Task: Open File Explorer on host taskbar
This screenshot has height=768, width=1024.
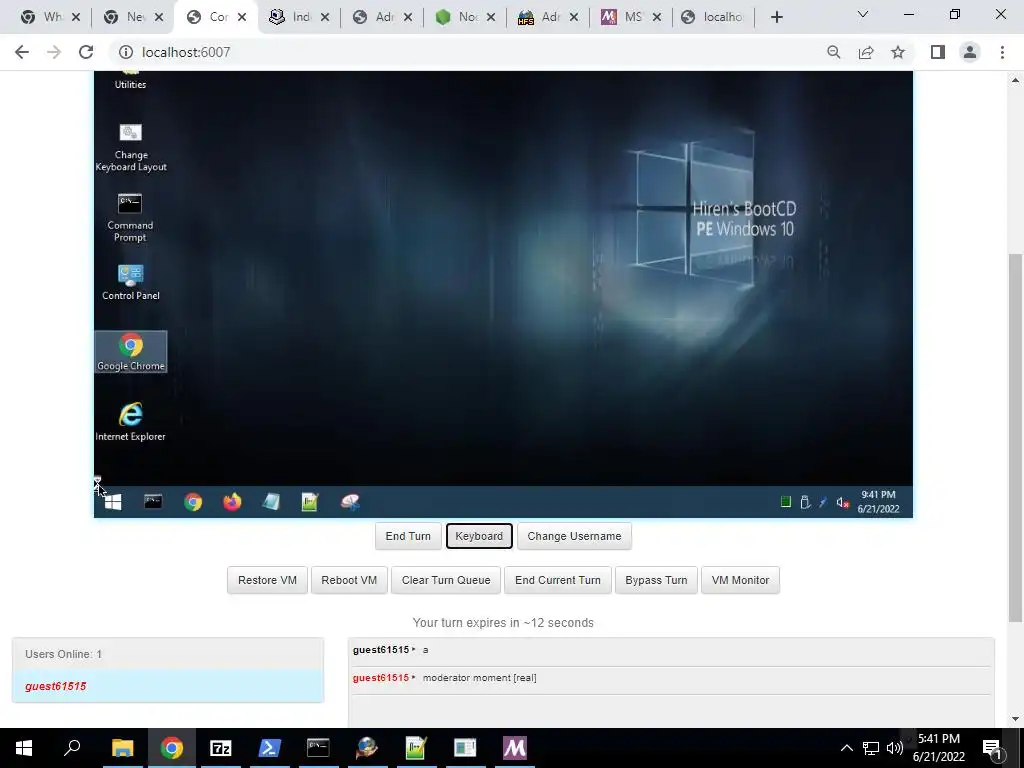Action: point(122,748)
